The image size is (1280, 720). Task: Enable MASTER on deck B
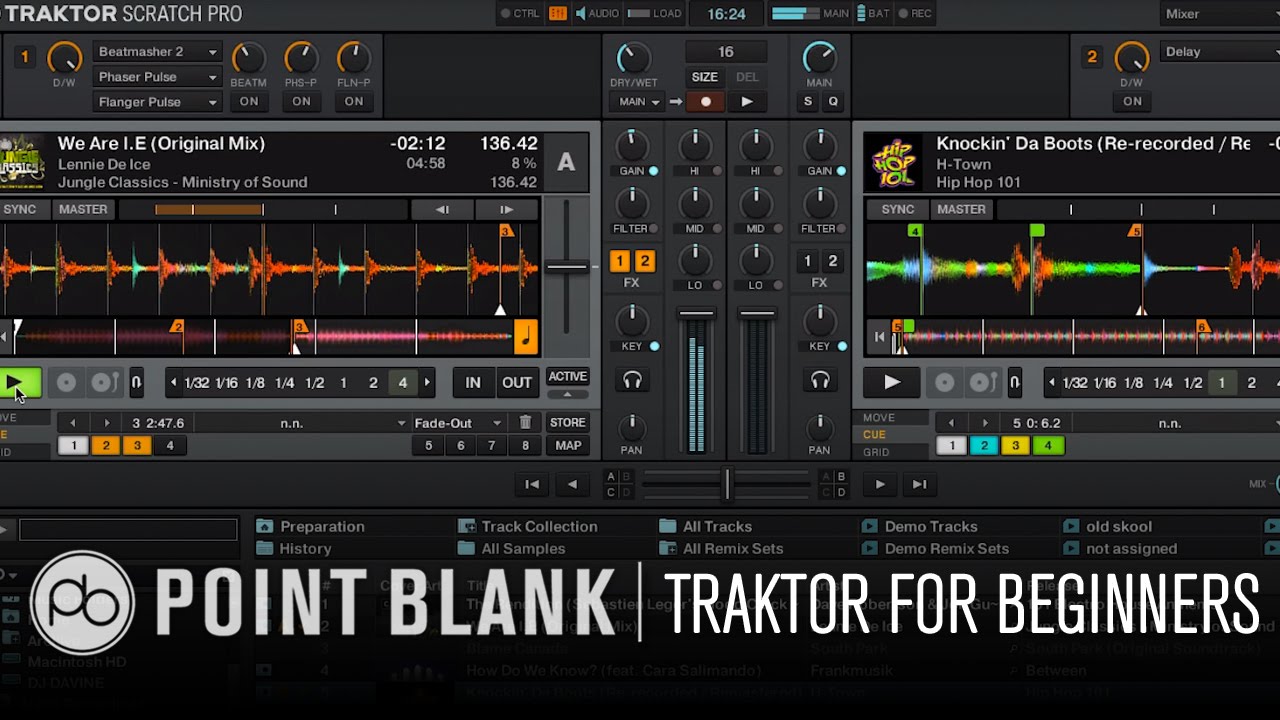point(961,210)
